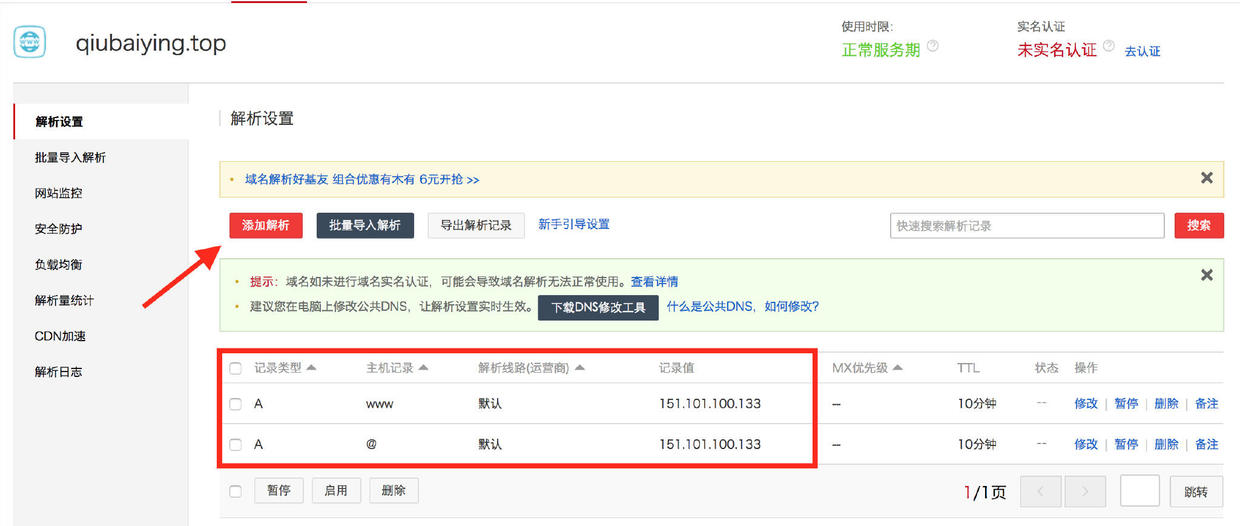
Task: Click the domain globe icon beside qiubaiying.top
Action: 30,43
